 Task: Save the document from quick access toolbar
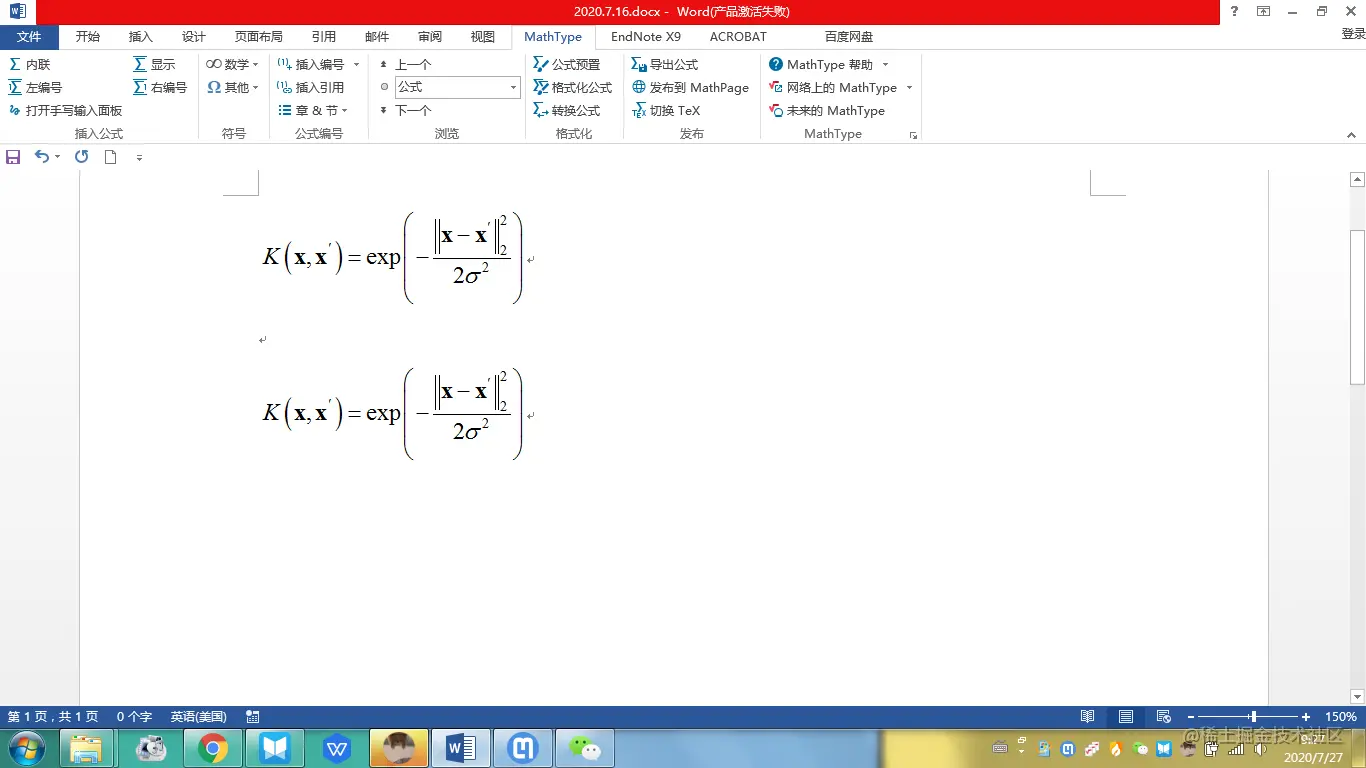coord(13,157)
